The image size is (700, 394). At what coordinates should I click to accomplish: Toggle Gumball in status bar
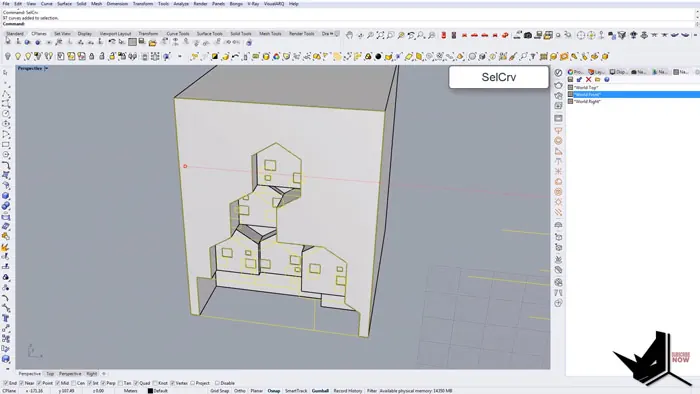(320, 391)
